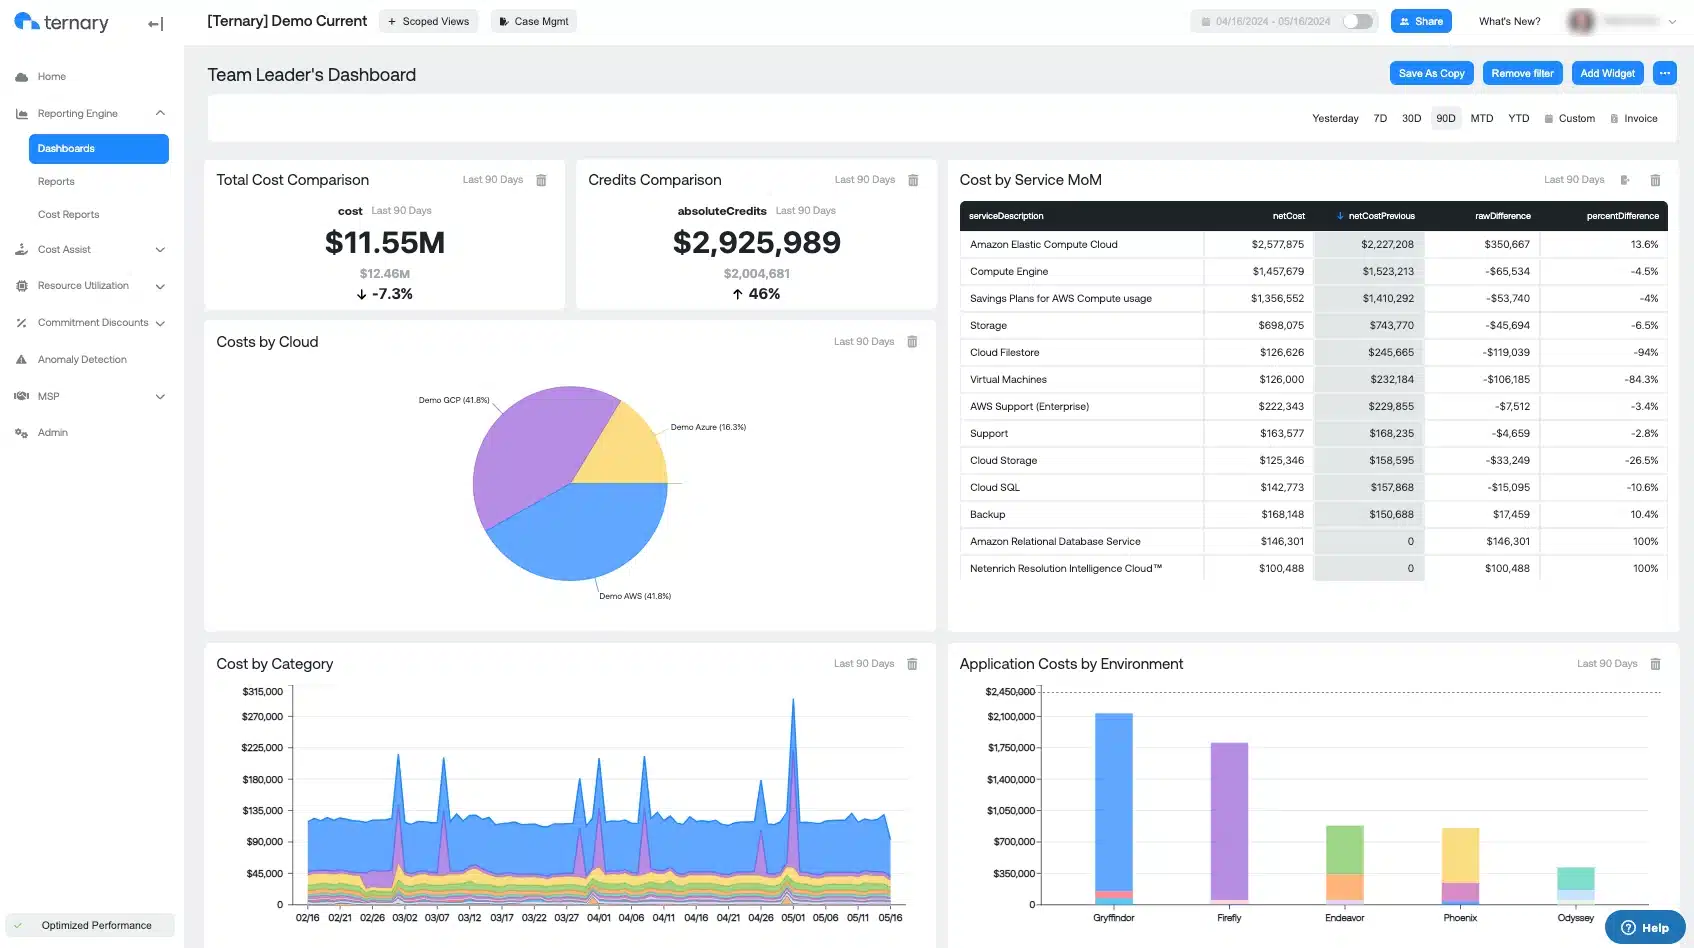The height and width of the screenshot is (948, 1694).
Task: Open What's New
Action: [1509, 21]
